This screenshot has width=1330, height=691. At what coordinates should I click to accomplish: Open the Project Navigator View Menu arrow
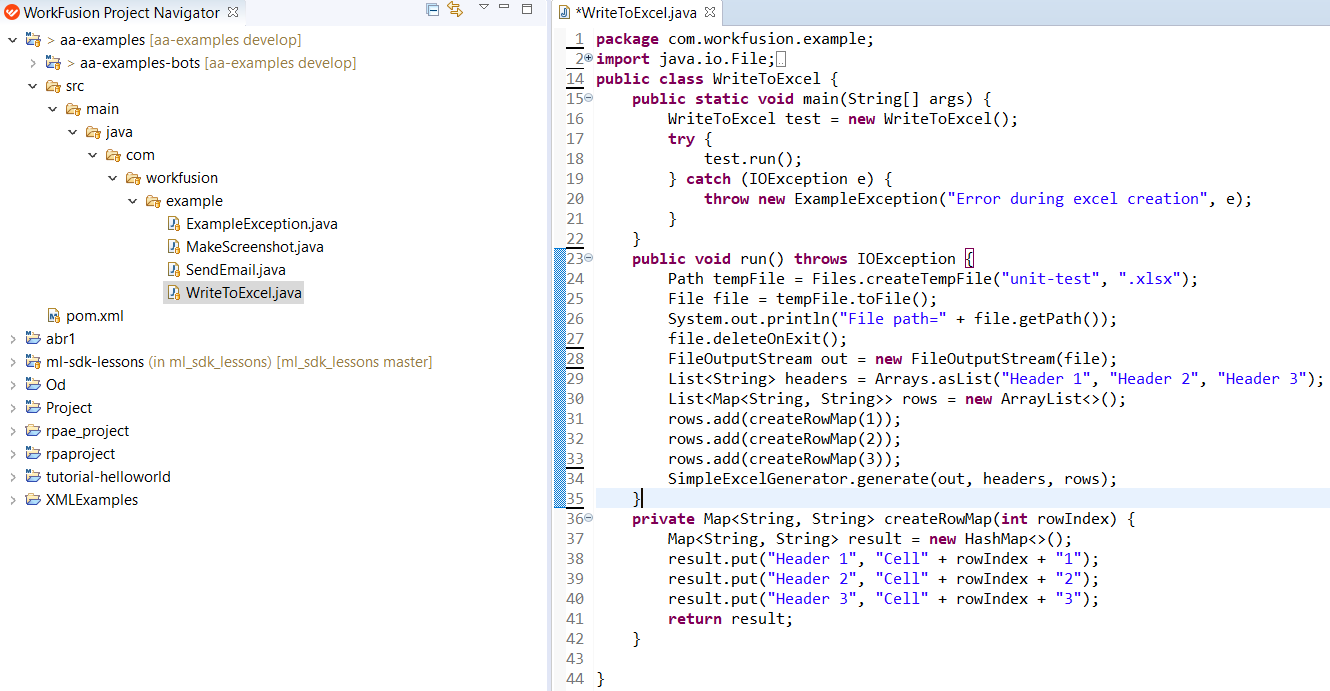point(483,7)
